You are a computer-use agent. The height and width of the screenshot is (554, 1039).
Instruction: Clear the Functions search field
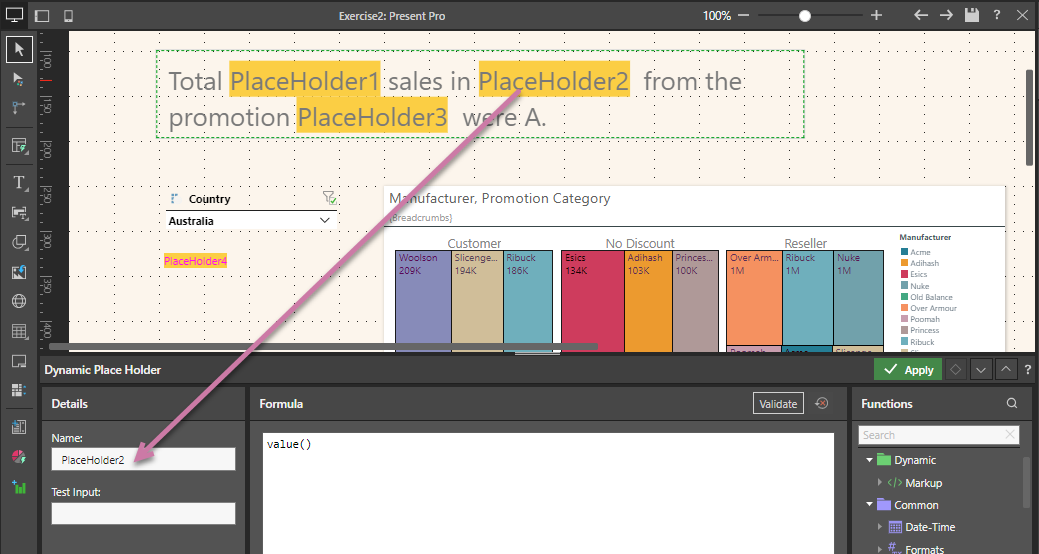tap(1010, 435)
